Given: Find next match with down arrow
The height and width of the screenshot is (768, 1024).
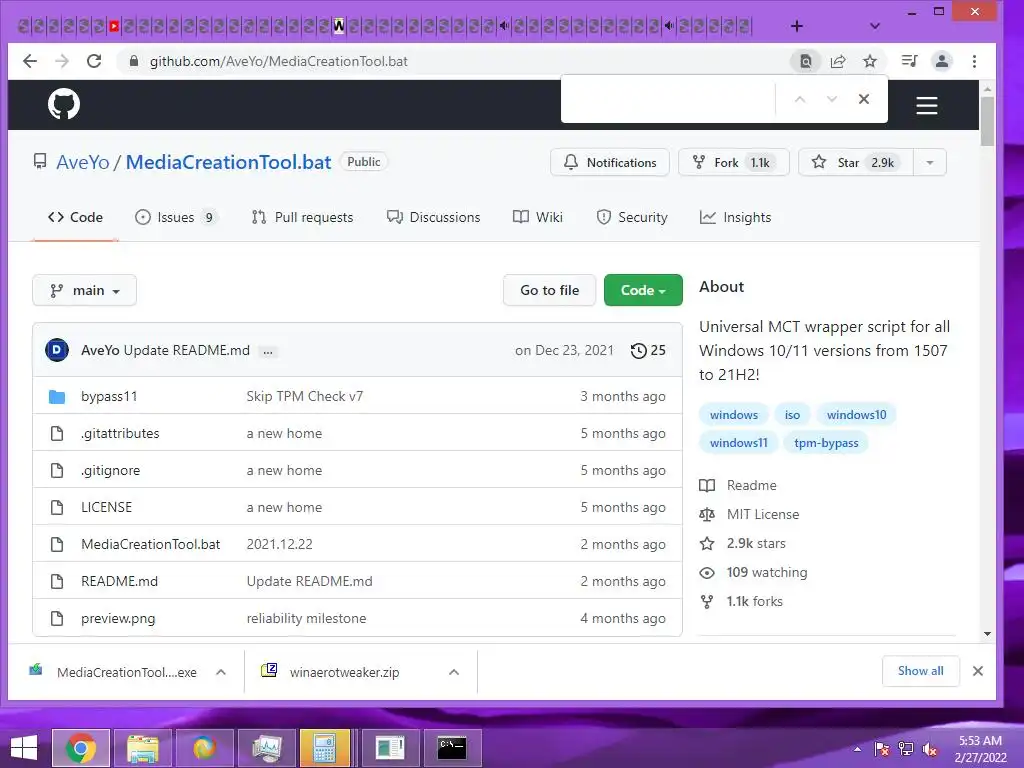Looking at the screenshot, I should (832, 99).
